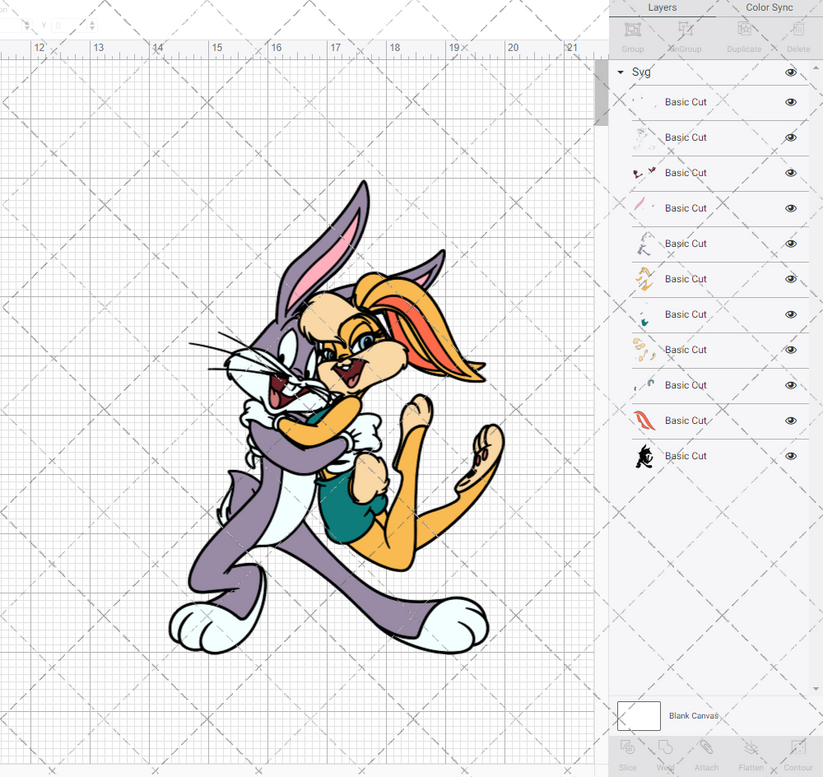Use the Attach tool
This screenshot has width=823, height=777.
[706, 755]
